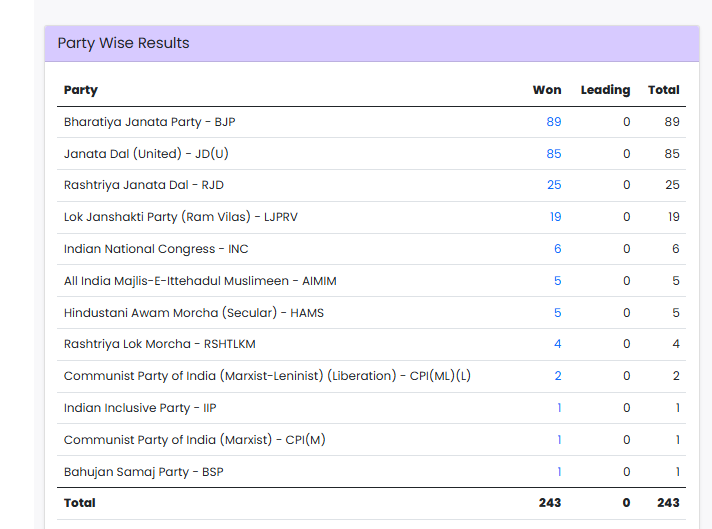
Task: Click the Total row label at bottom
Action: coord(80,503)
